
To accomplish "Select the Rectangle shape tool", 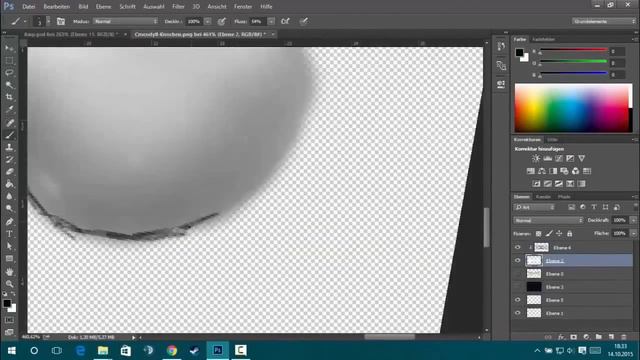I will pos(9,259).
